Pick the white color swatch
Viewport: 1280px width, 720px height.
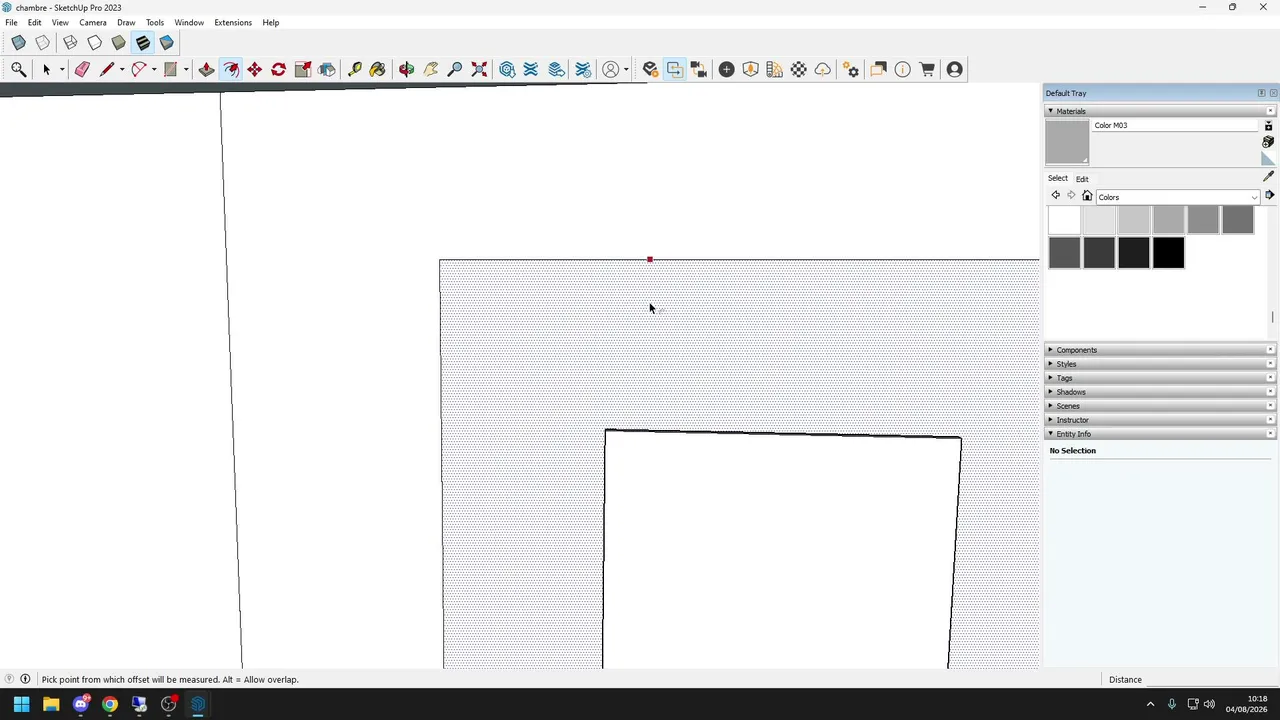[1064, 220]
